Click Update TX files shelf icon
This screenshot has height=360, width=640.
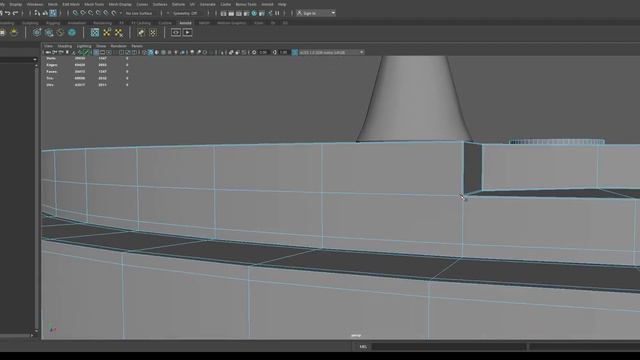click(107, 32)
